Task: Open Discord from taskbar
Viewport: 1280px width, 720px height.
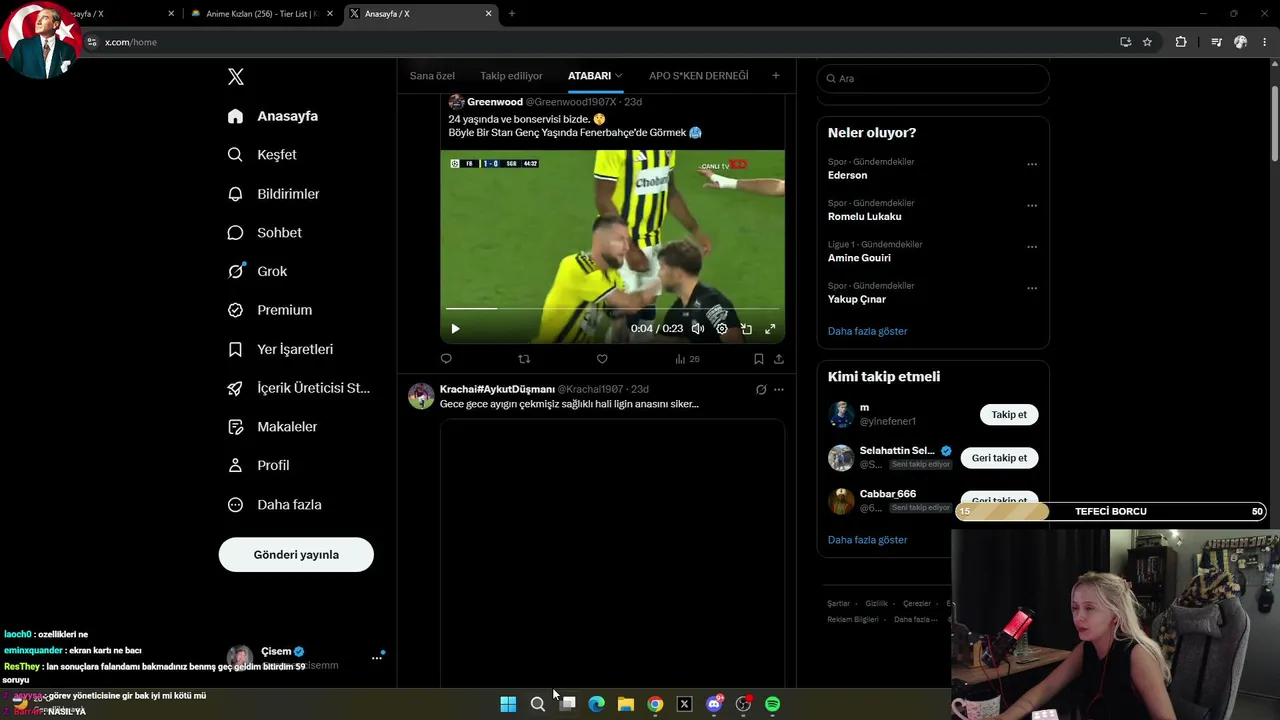Action: (x=714, y=704)
